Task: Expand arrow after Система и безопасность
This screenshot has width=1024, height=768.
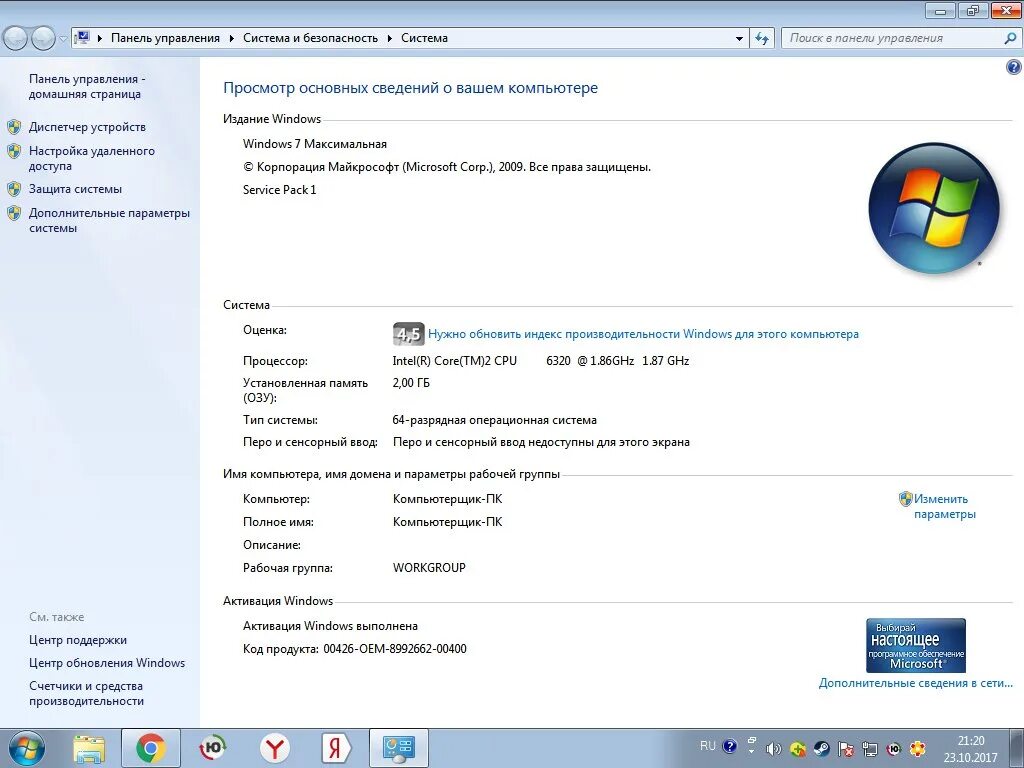Action: click(x=390, y=39)
